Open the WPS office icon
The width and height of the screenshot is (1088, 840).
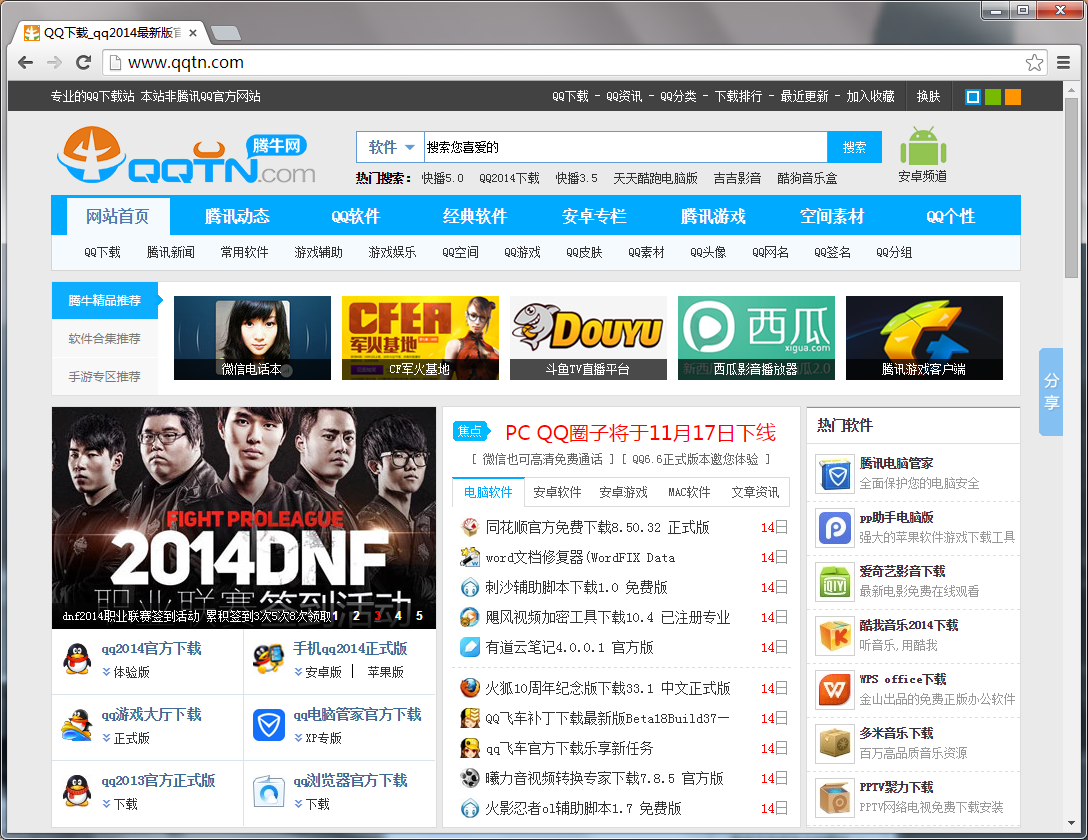[834, 689]
